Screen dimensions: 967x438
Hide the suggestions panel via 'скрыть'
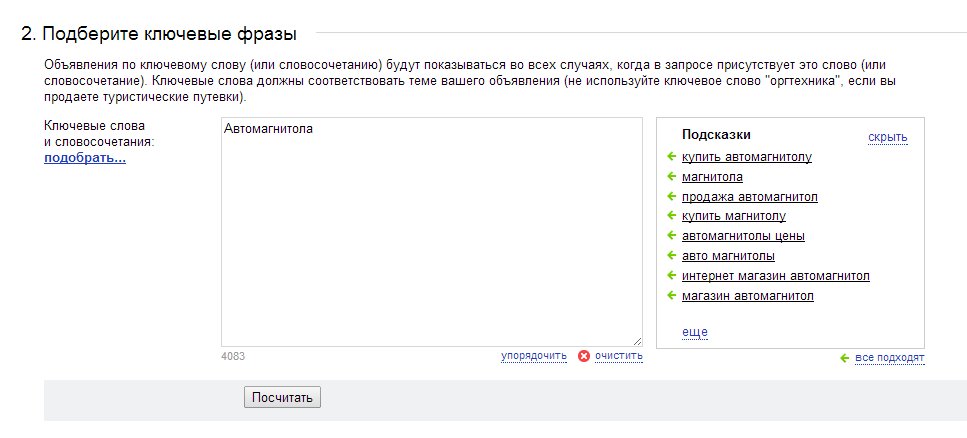pos(887,137)
